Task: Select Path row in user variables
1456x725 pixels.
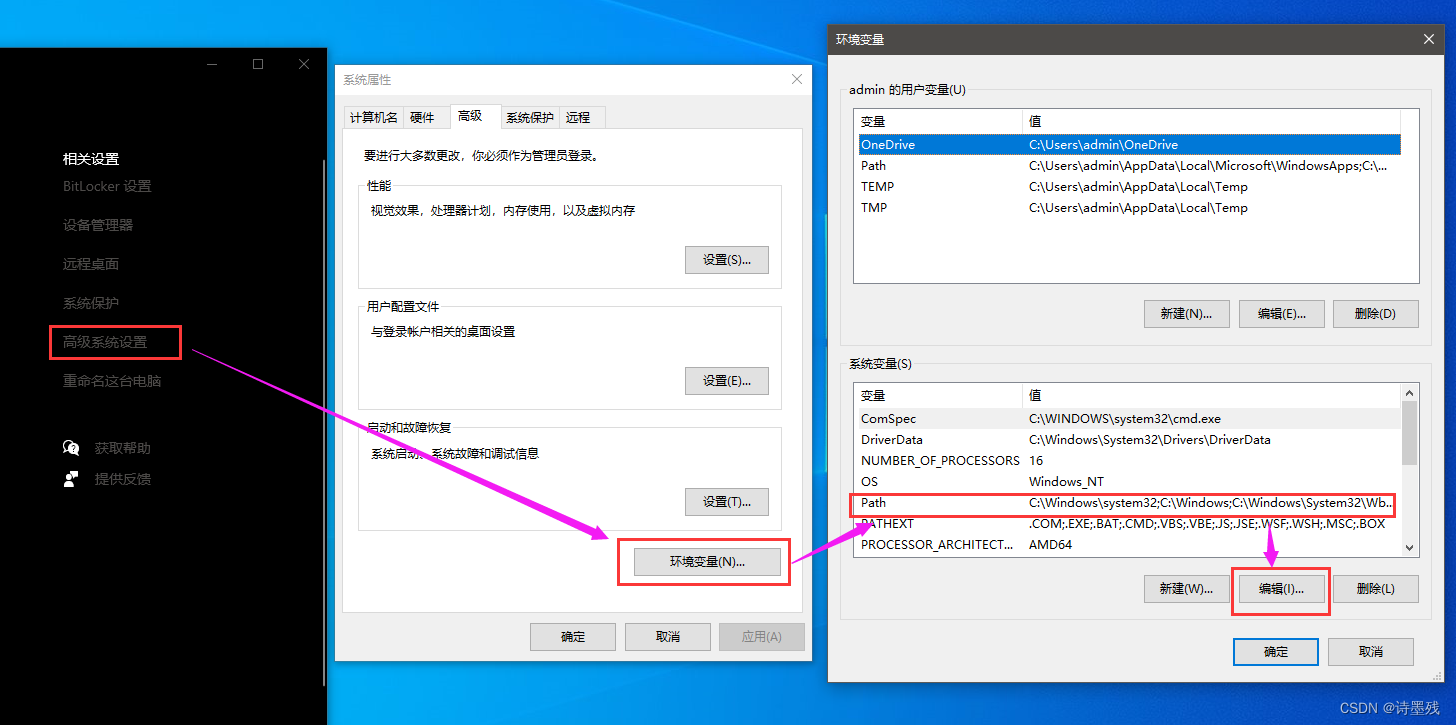Action: [x=1129, y=166]
